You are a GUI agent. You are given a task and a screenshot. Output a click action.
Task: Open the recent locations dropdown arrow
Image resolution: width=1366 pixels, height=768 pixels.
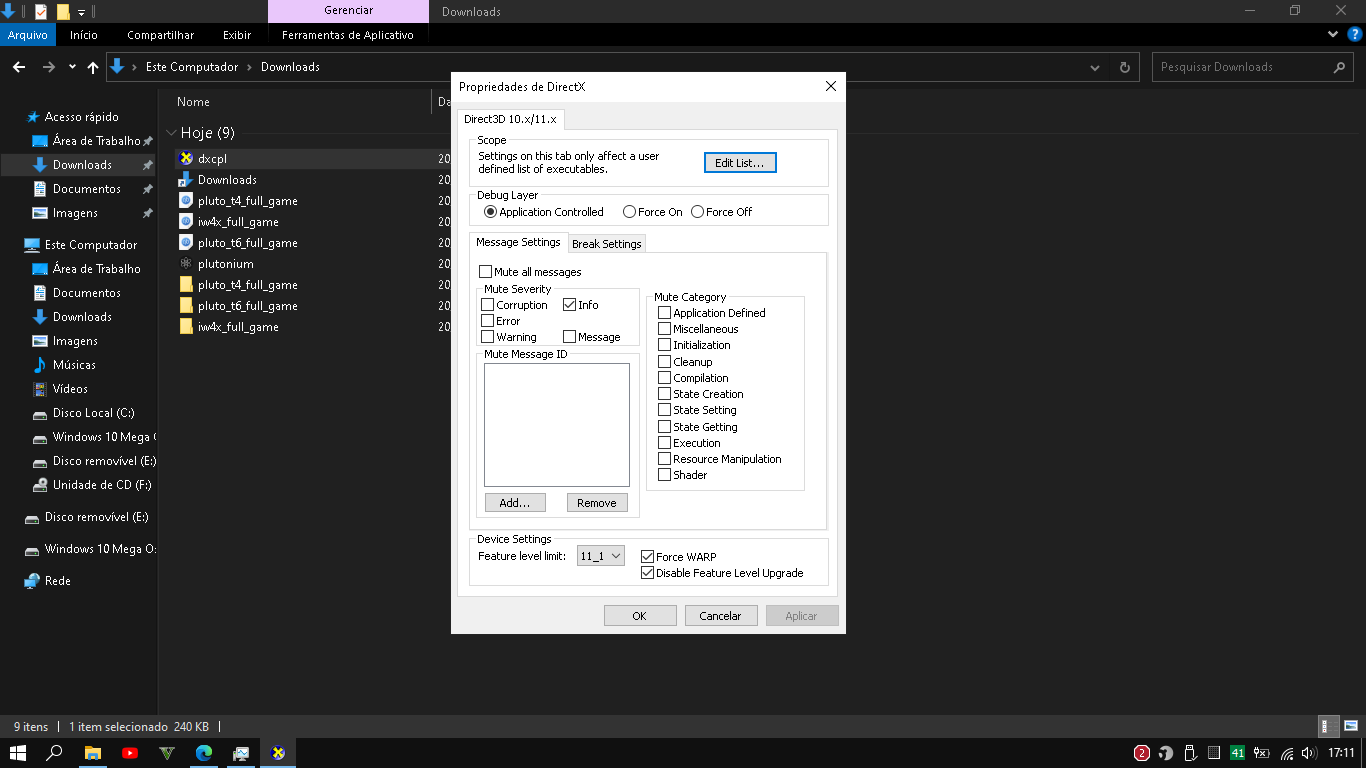tap(72, 67)
